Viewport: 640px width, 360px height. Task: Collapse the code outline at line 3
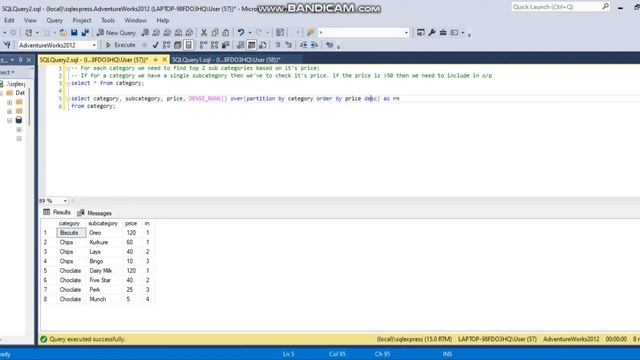click(x=68, y=84)
